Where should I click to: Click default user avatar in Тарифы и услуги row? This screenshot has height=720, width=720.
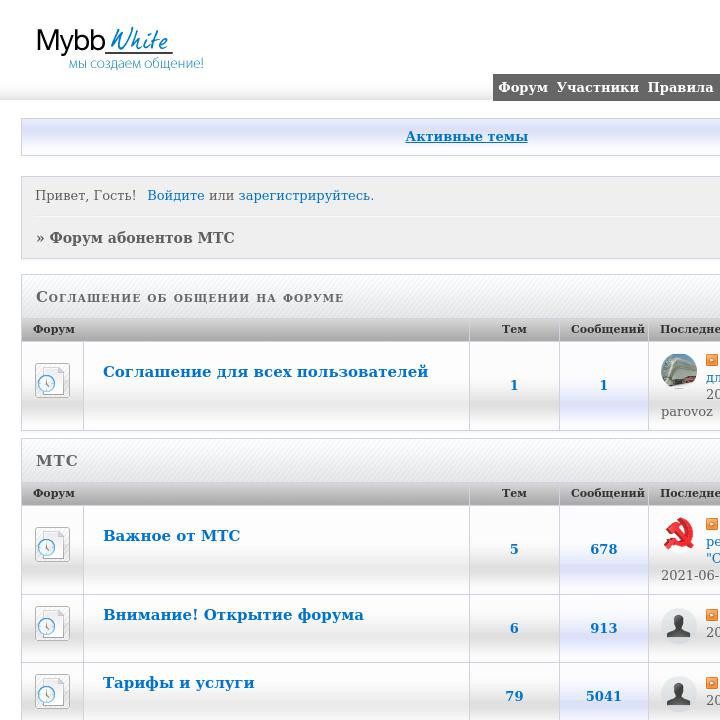tap(679, 693)
